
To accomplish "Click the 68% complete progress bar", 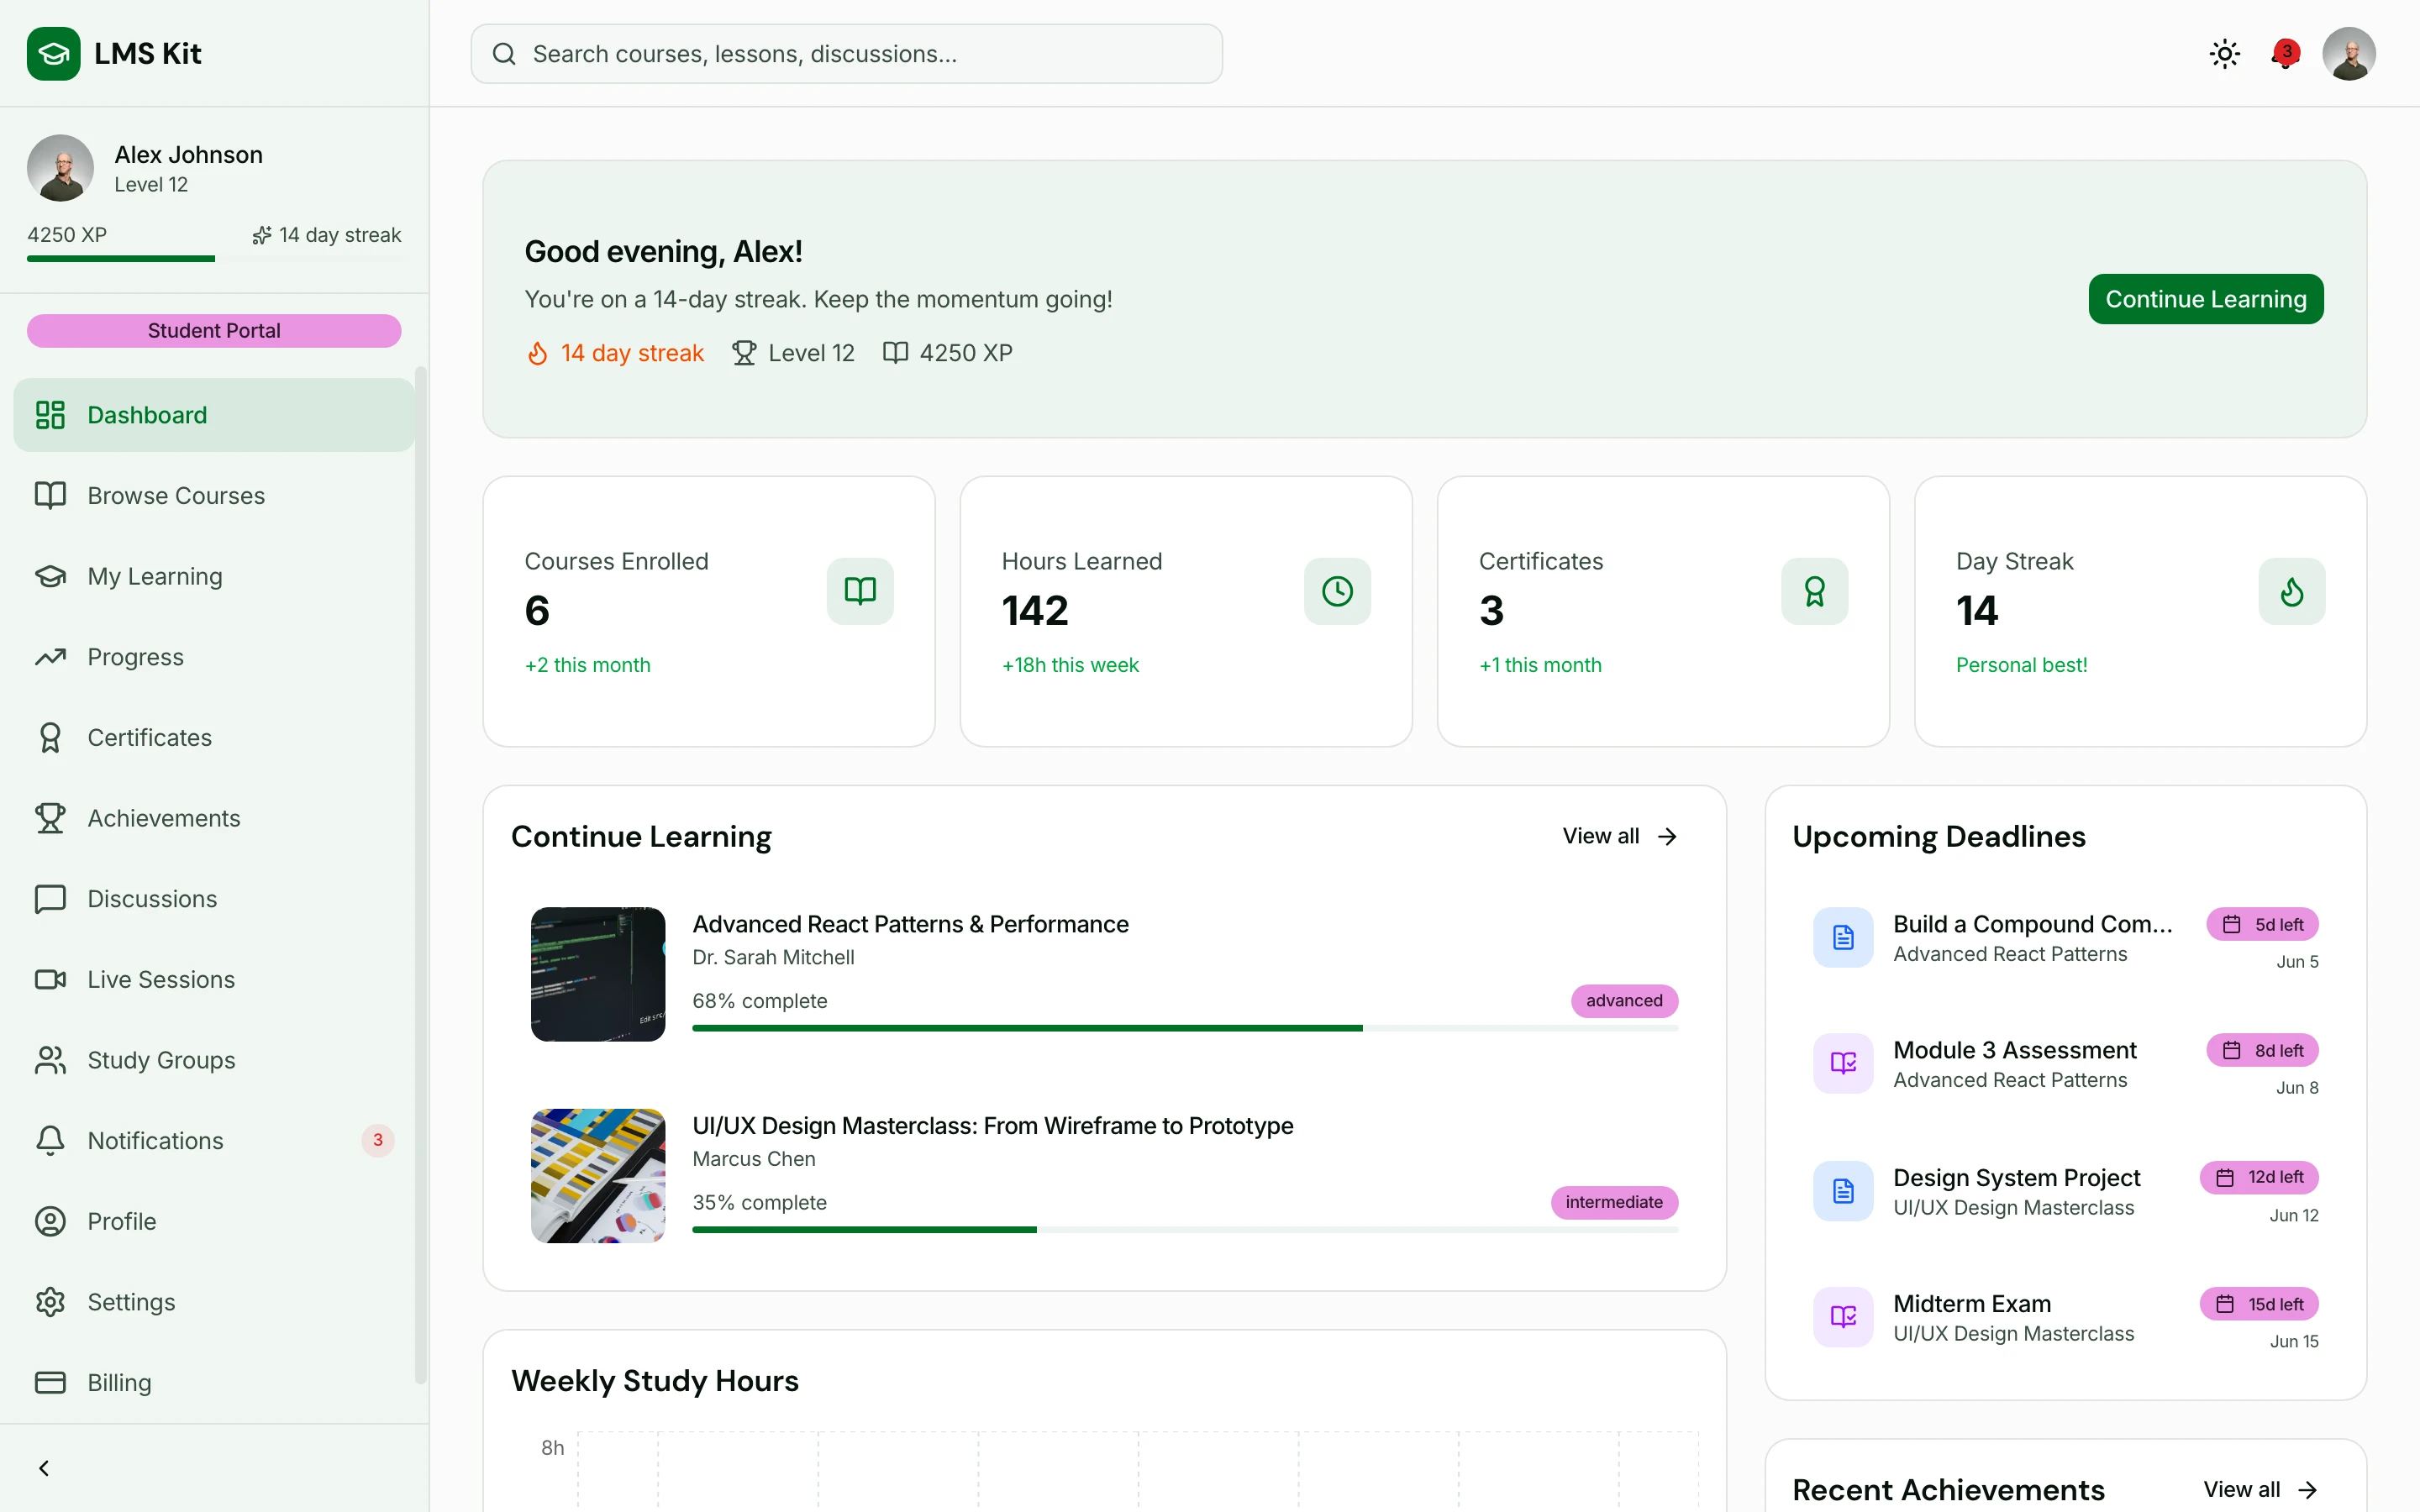I will (x=1185, y=1028).
